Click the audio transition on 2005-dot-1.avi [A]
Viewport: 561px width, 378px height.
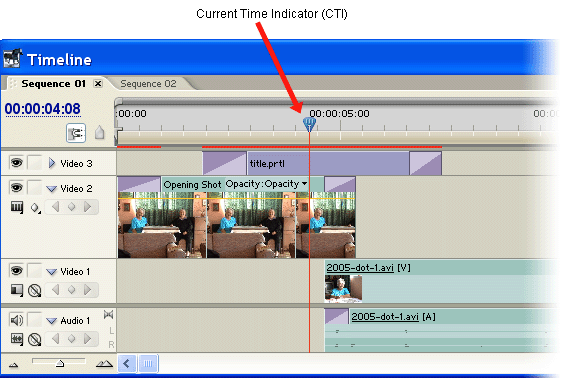(x=337, y=316)
